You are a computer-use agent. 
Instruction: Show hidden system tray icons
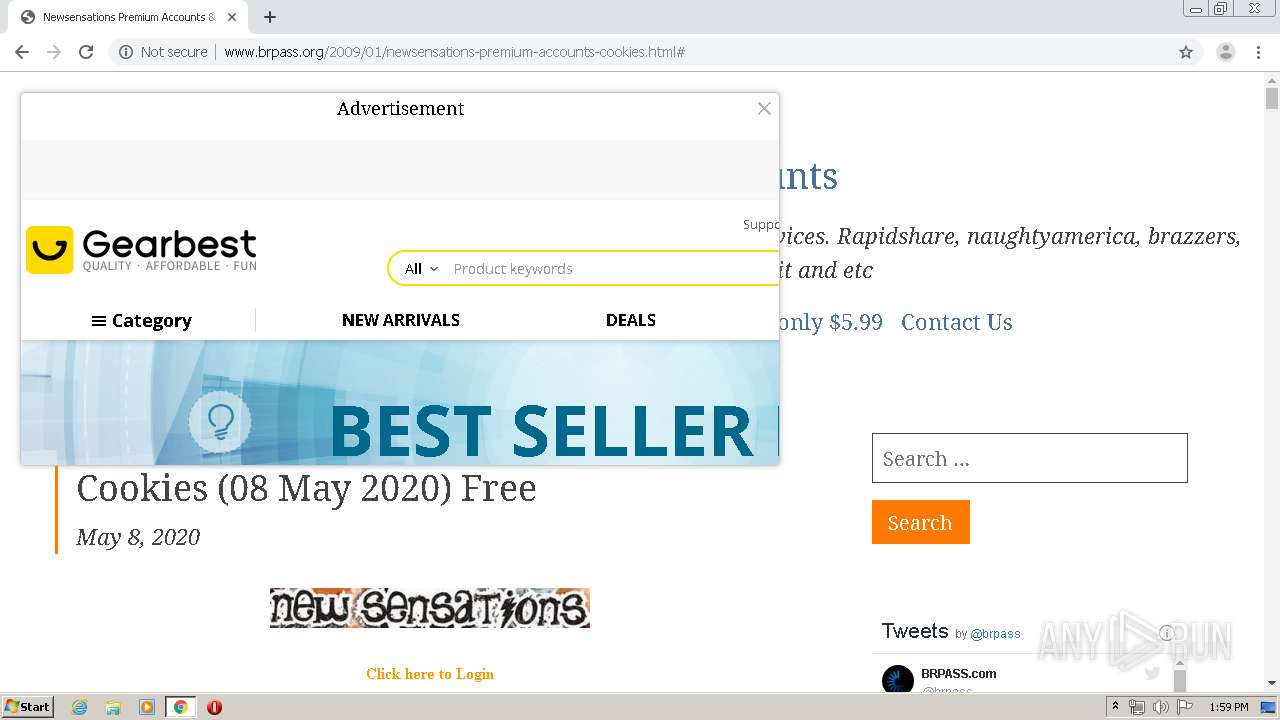(1115, 707)
